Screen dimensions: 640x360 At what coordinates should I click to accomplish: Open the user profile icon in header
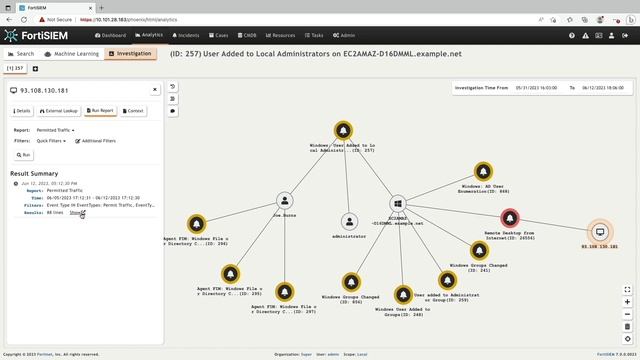click(611, 36)
